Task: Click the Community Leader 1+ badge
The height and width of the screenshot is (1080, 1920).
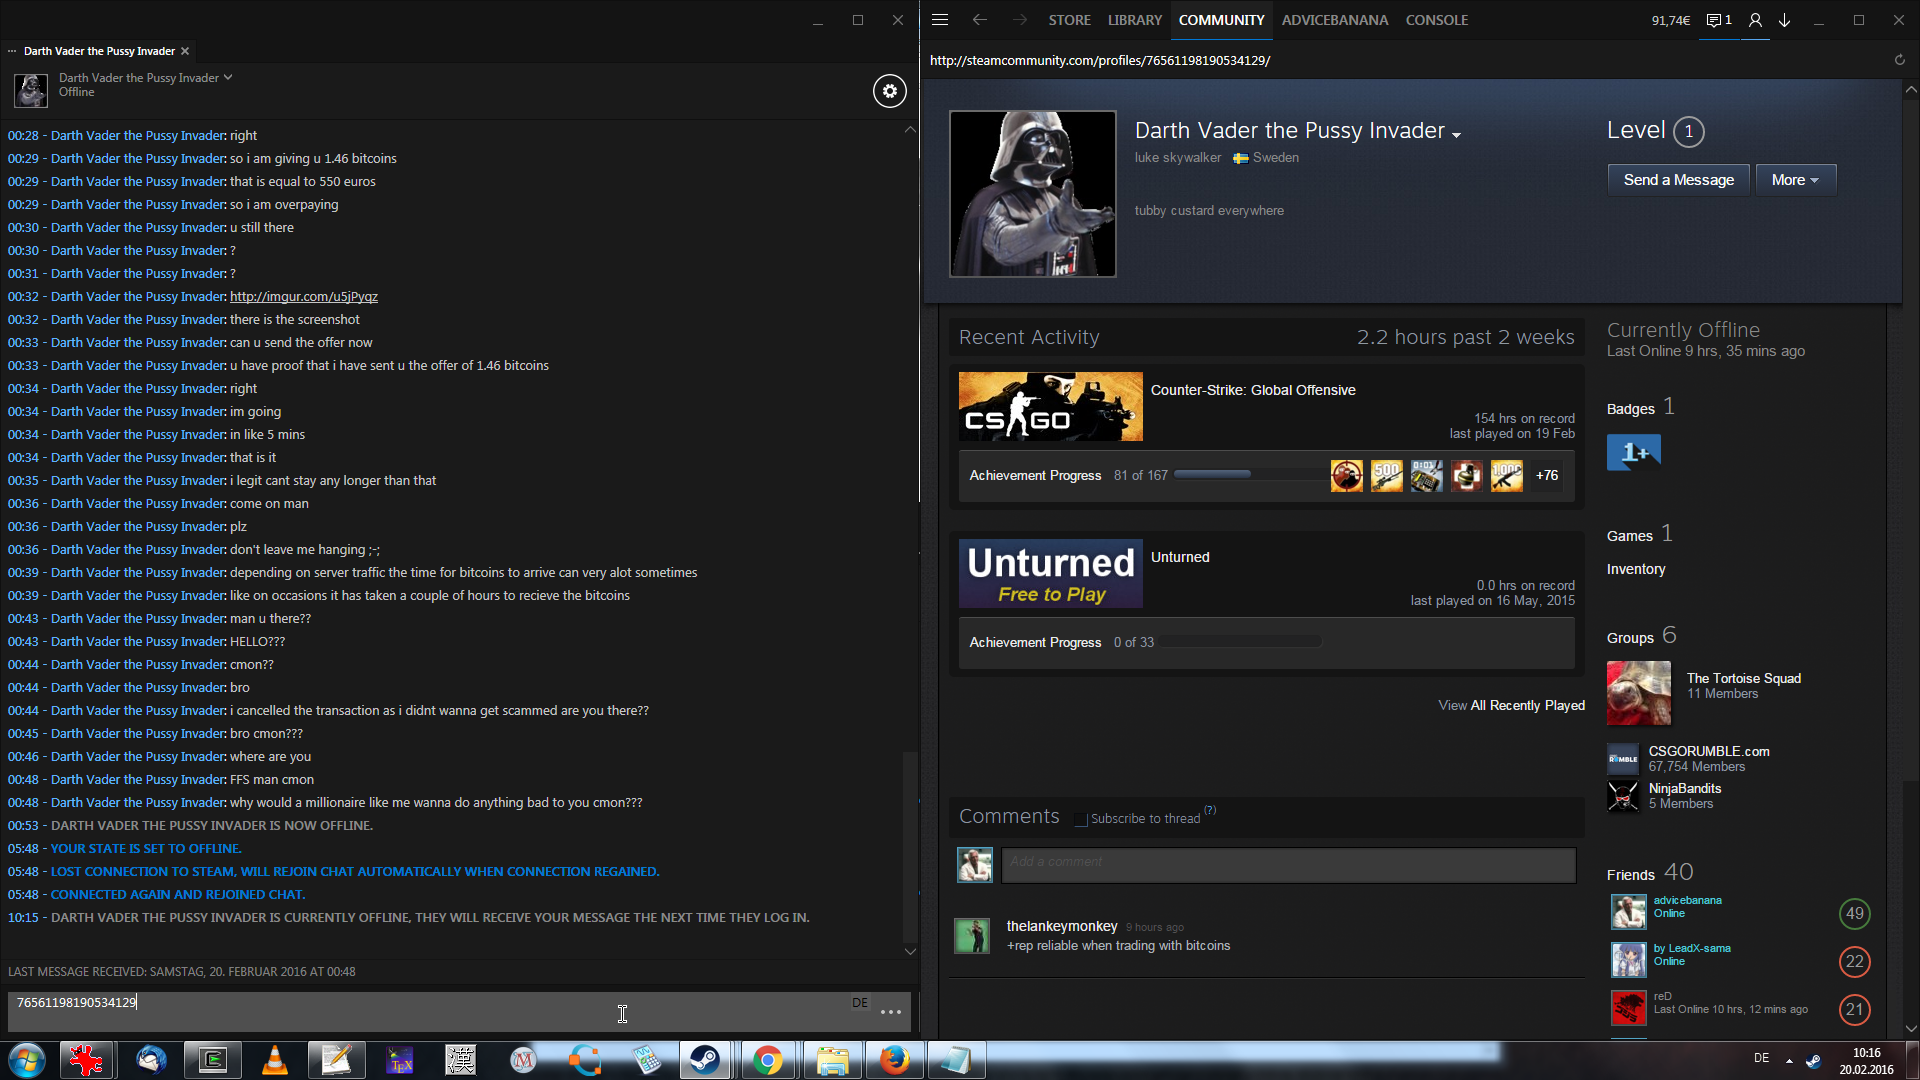Action: [1633, 452]
